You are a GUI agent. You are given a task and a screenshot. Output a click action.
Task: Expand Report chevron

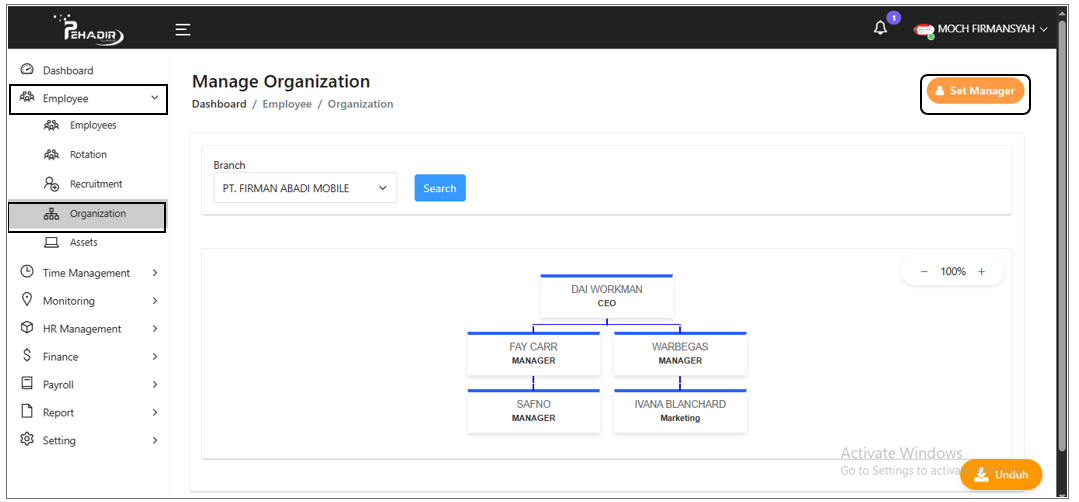155,413
